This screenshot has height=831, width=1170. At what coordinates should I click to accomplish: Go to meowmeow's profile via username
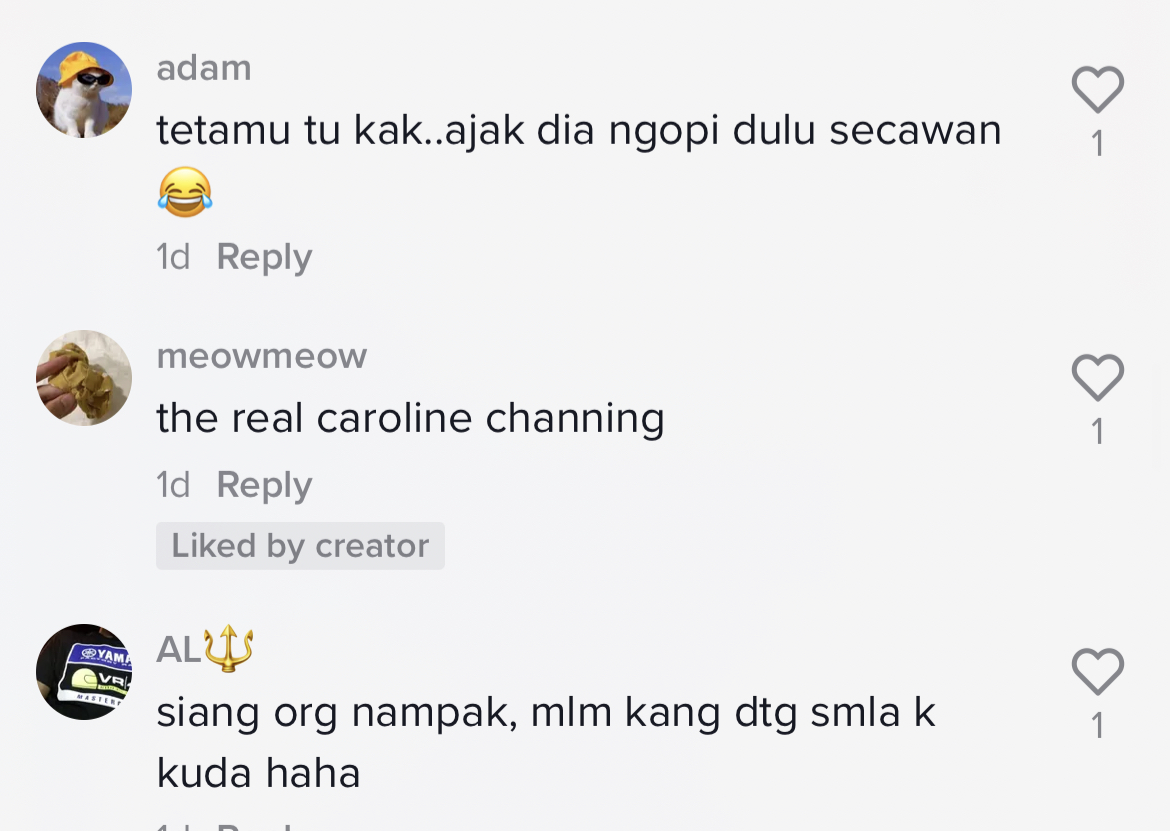click(x=262, y=356)
